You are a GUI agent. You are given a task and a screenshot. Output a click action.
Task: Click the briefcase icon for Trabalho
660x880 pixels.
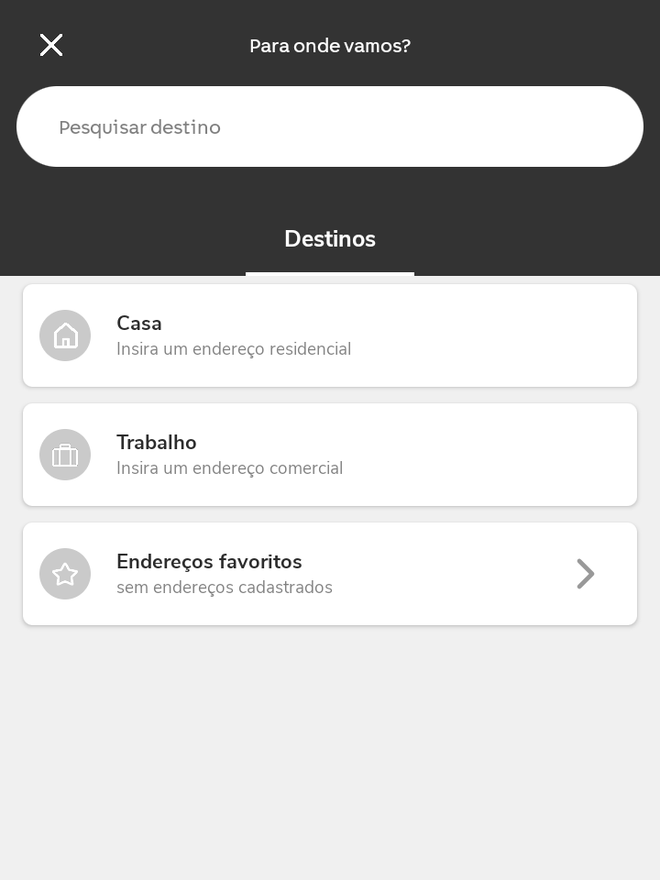tap(65, 455)
